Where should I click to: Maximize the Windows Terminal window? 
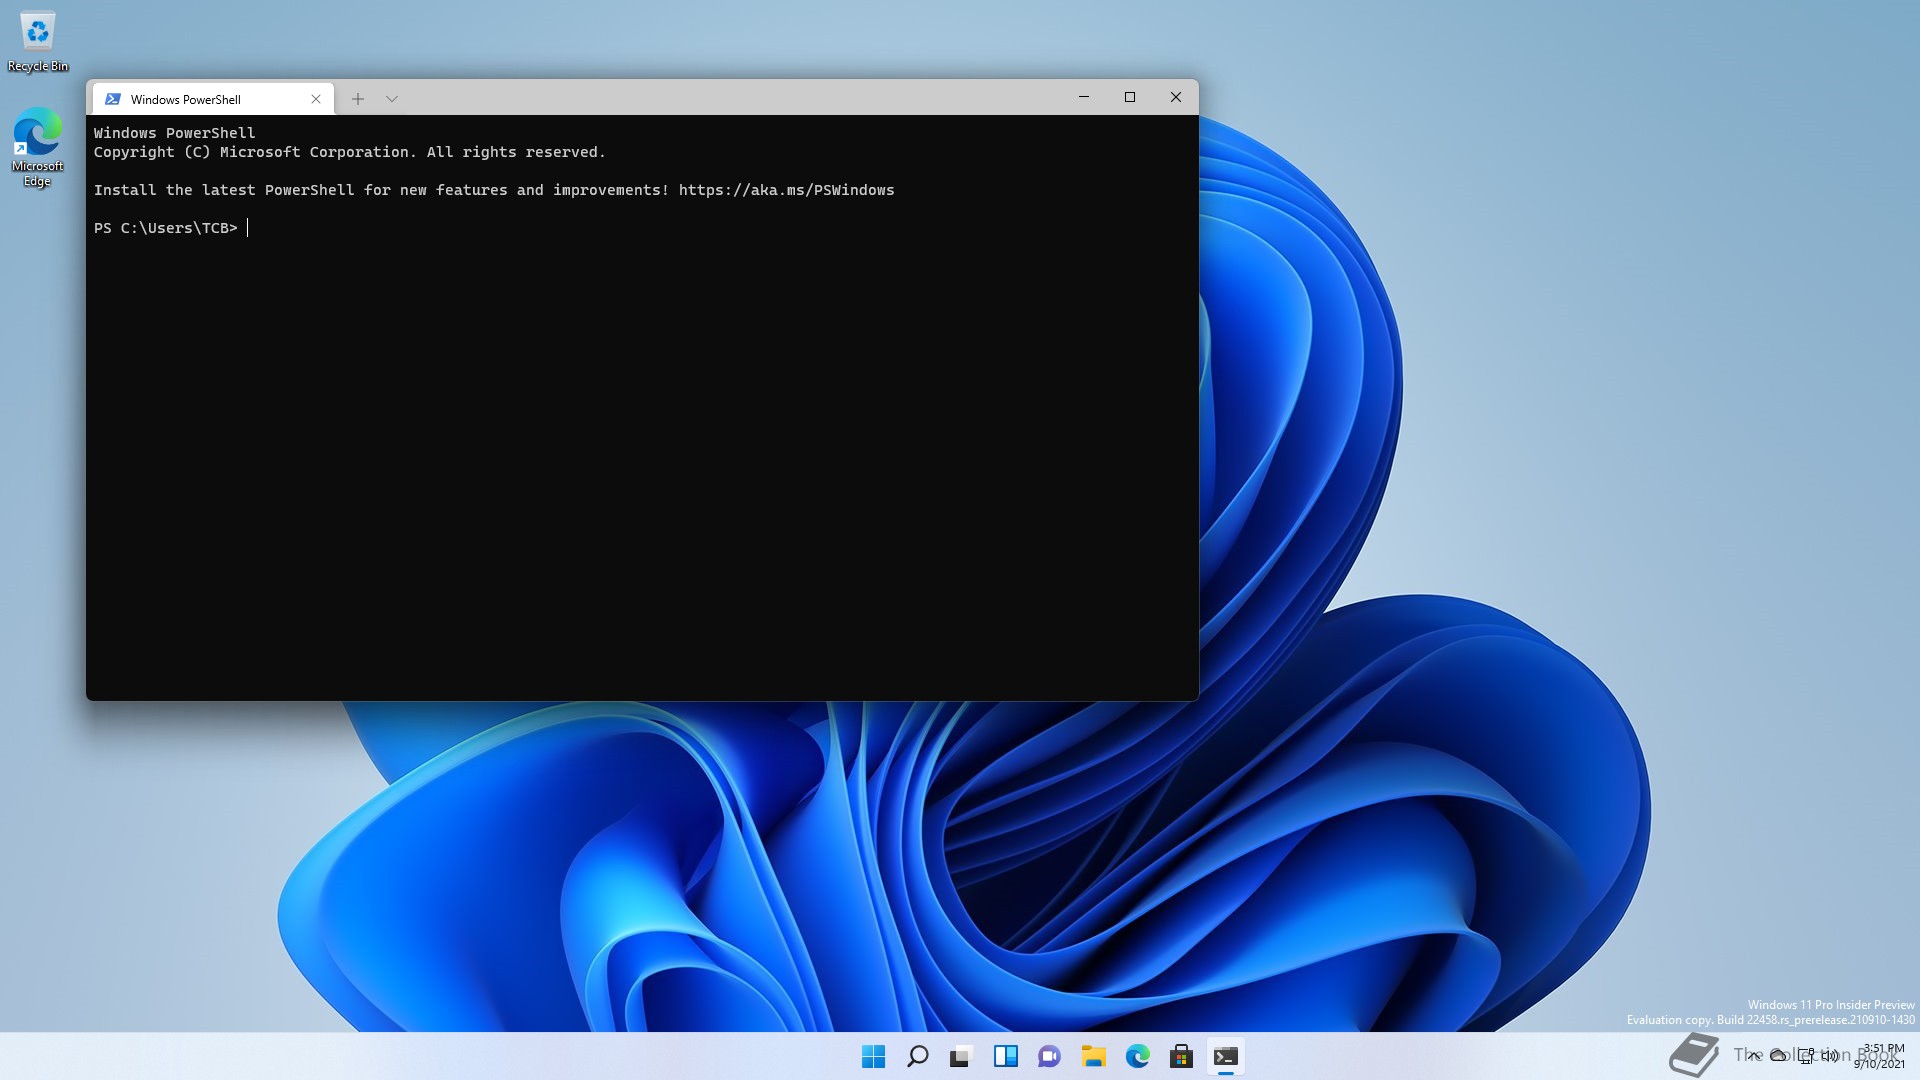coord(1130,97)
